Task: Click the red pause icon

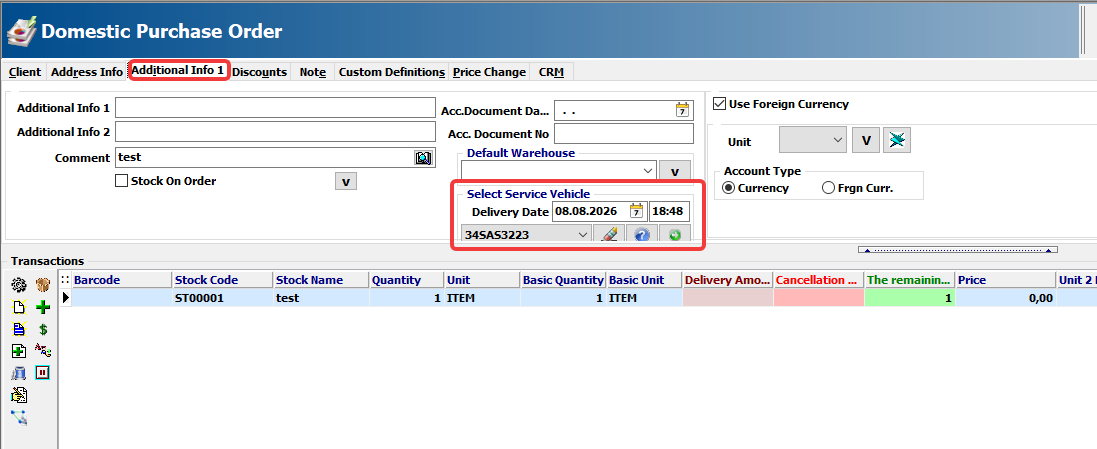Action: pos(43,373)
